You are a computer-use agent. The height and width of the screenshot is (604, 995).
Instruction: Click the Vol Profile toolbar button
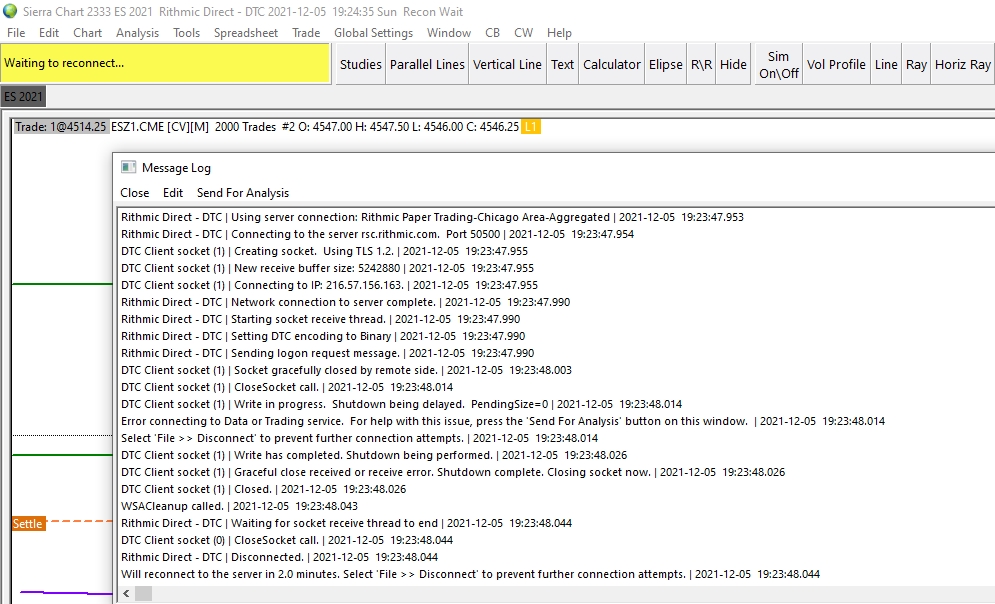(836, 64)
